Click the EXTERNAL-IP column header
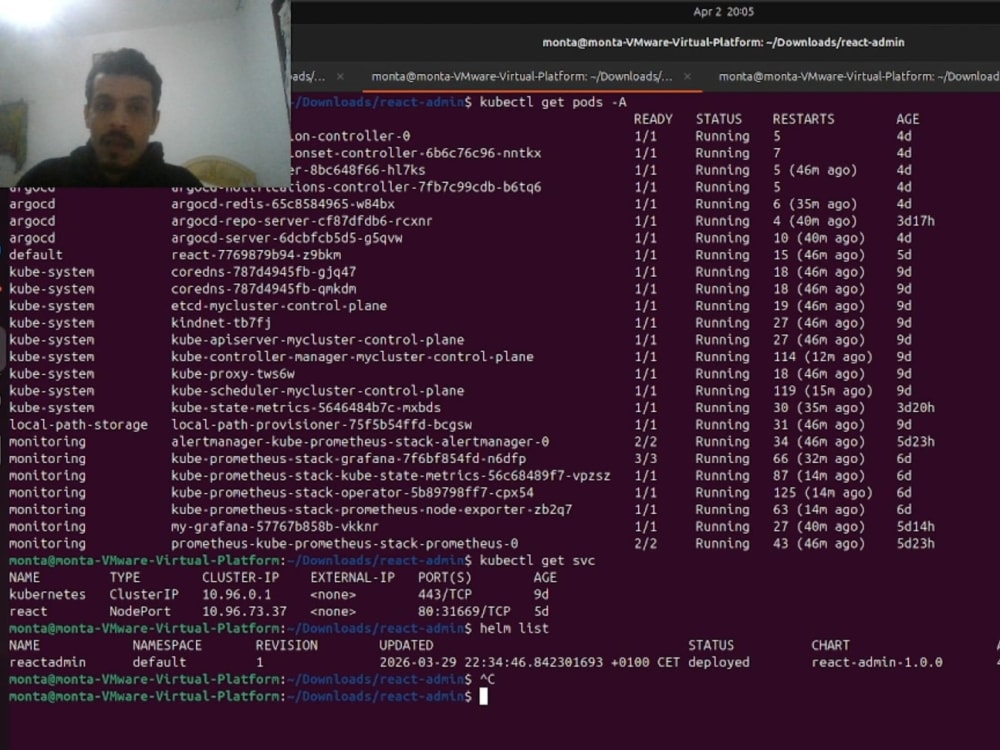The height and width of the screenshot is (750, 1000). tap(353, 577)
